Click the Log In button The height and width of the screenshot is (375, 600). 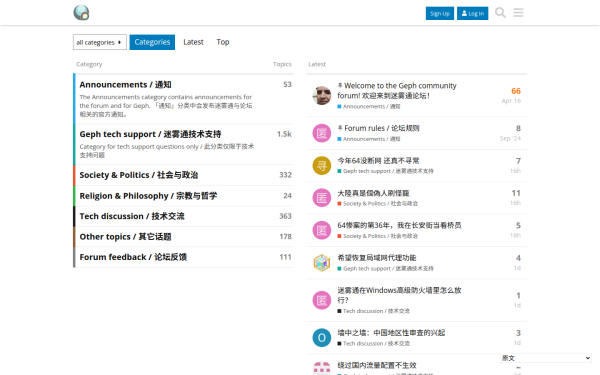pyautogui.click(x=473, y=13)
